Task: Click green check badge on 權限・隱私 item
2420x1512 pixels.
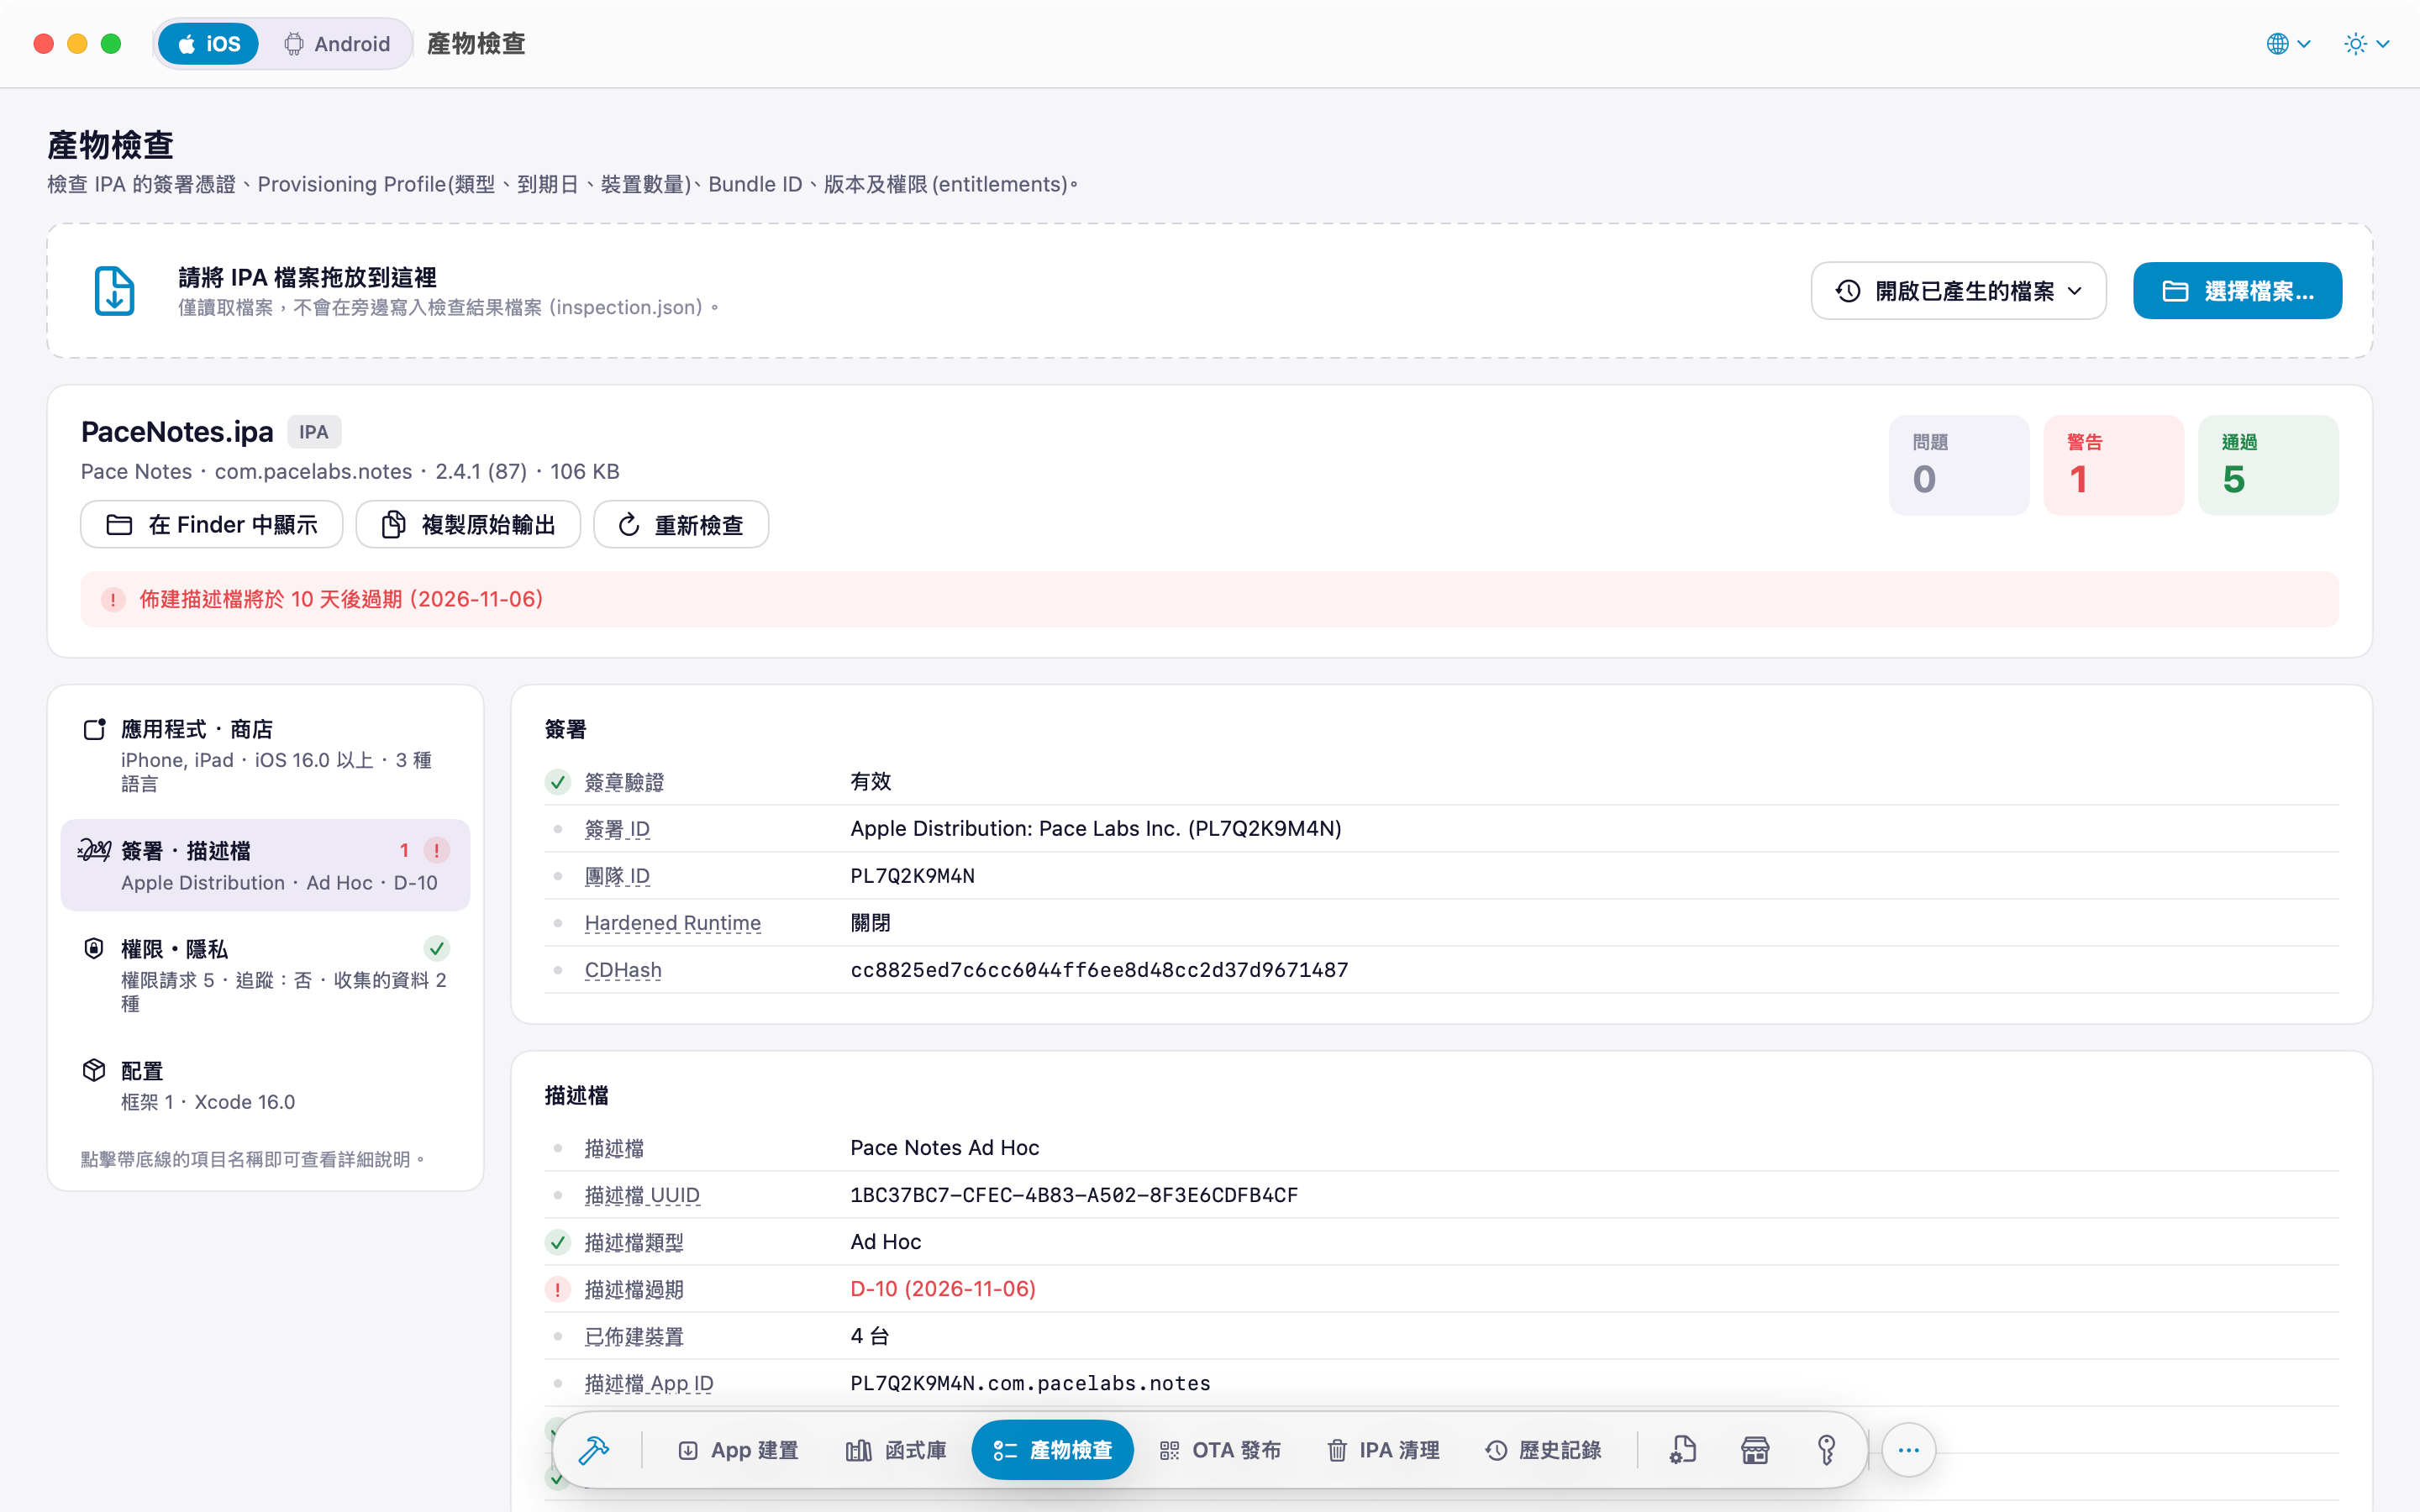Action: click(436, 948)
